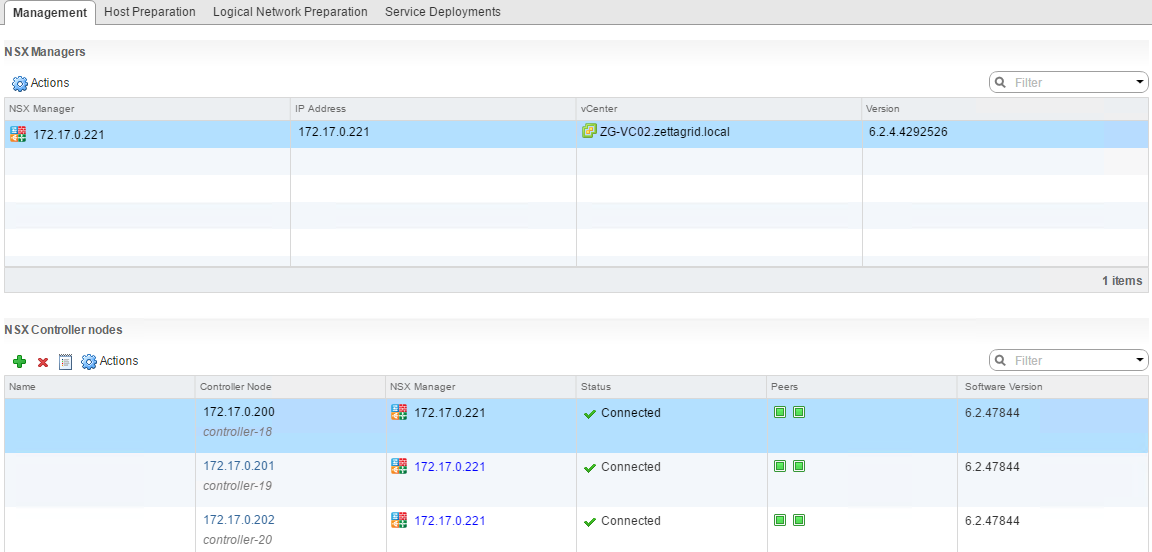Open Actions gear in NSX Managers section
The image size is (1152, 552).
pos(20,83)
